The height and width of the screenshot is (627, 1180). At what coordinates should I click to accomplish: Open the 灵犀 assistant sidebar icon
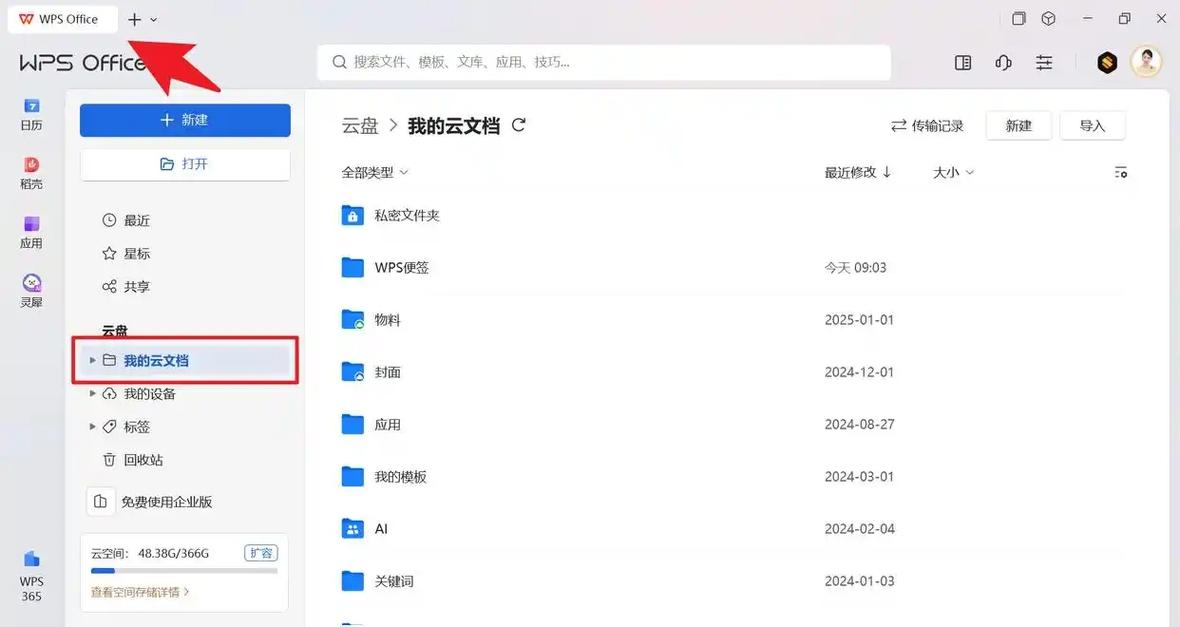point(31,291)
